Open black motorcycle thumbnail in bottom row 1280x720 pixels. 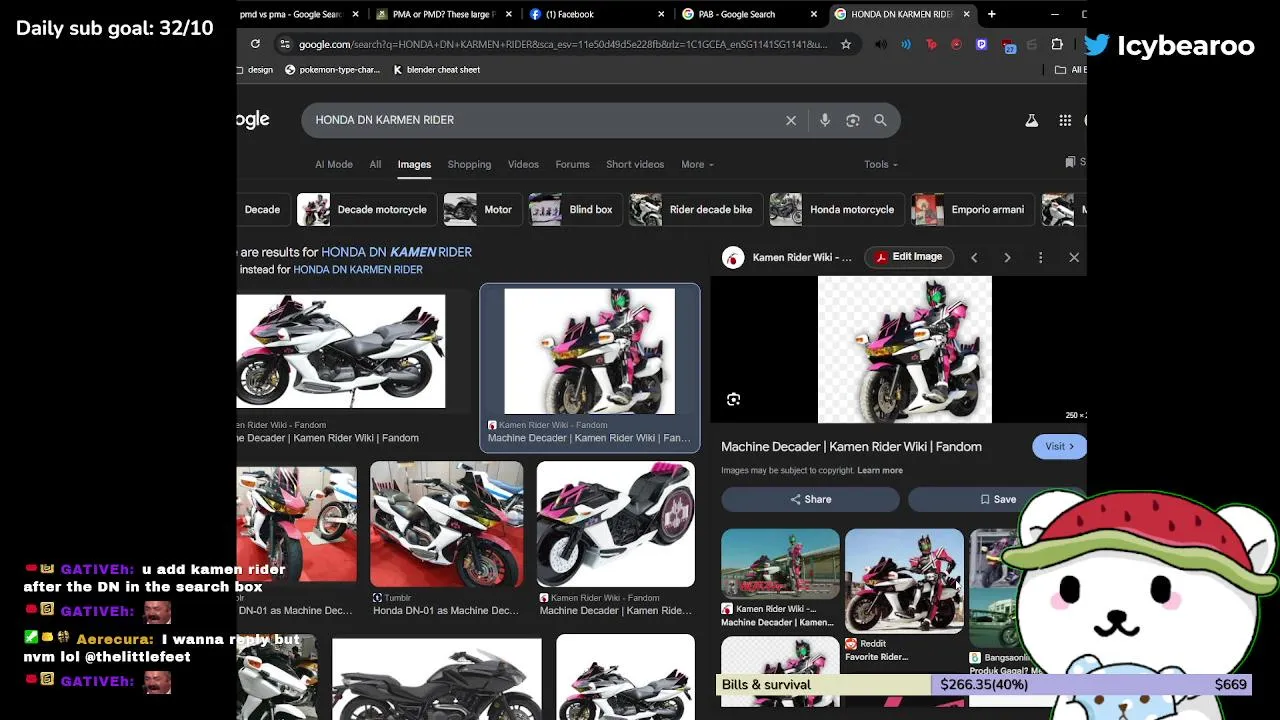(436, 678)
